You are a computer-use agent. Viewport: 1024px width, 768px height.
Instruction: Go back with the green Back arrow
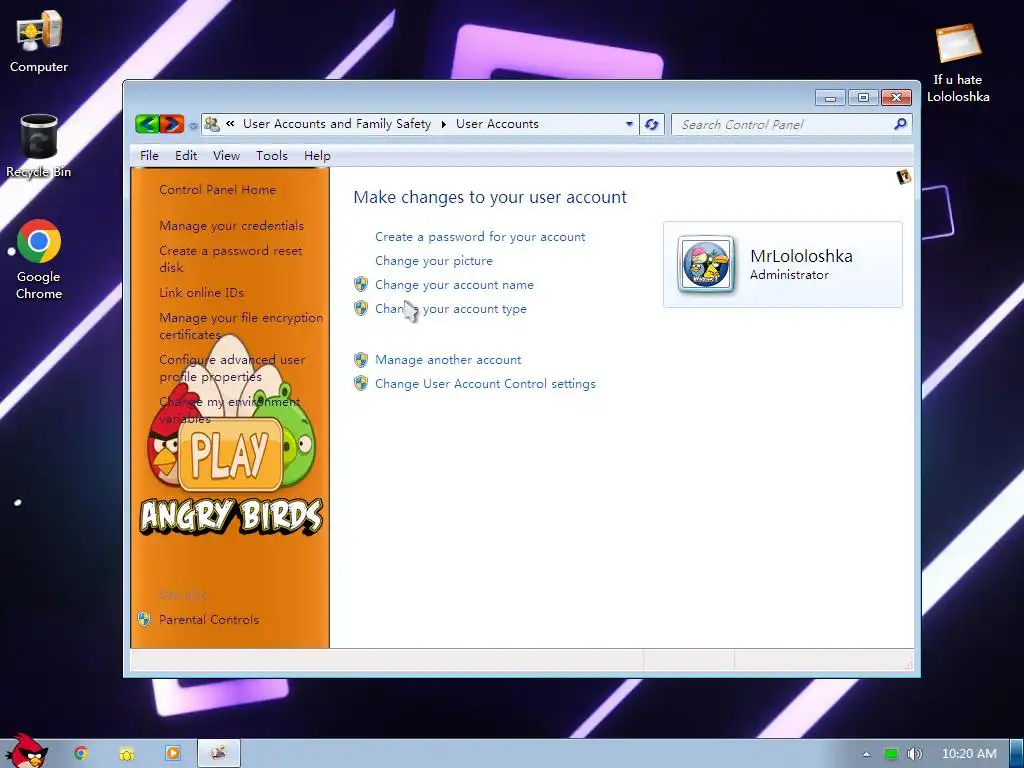(x=147, y=123)
